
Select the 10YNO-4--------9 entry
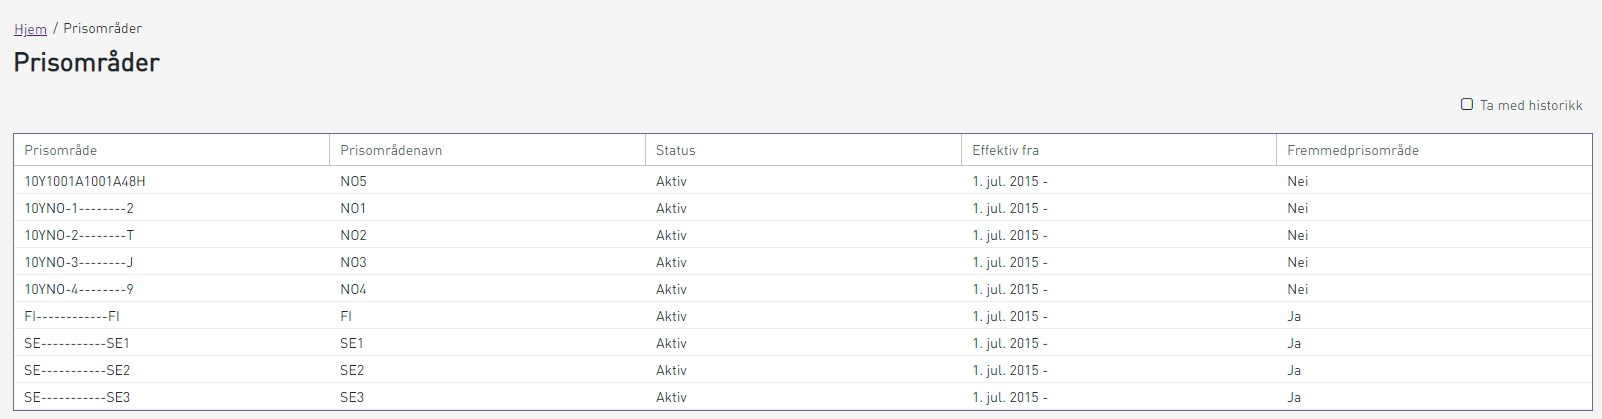(802, 289)
